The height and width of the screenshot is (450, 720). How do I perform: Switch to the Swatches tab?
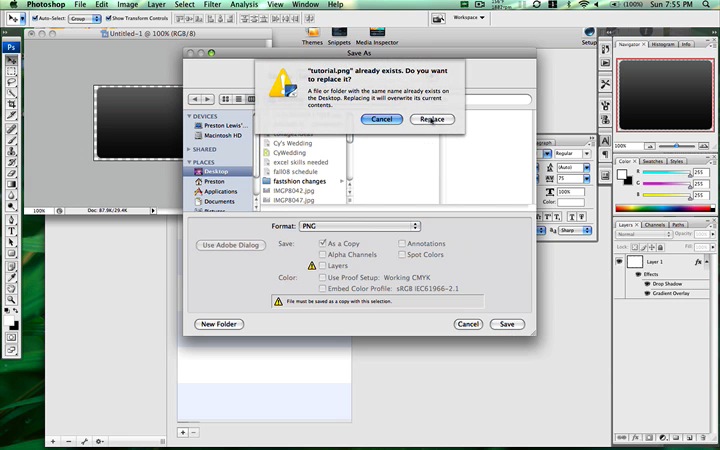[x=652, y=161]
